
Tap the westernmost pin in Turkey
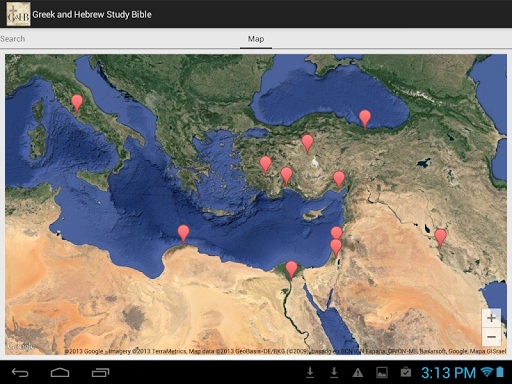coord(265,165)
